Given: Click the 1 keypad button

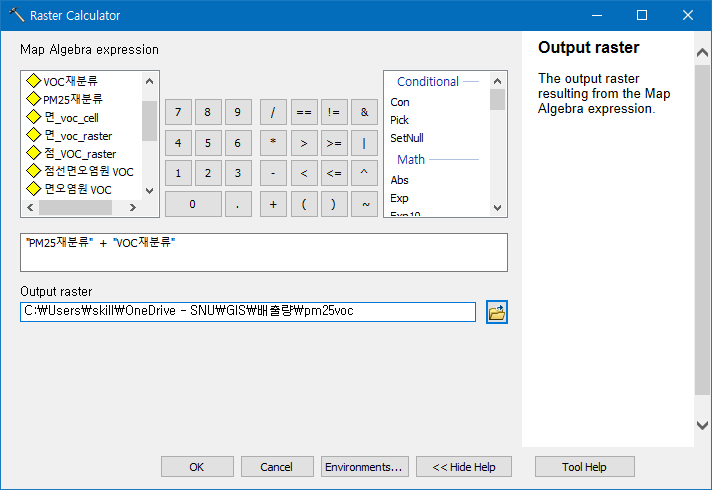Looking at the screenshot, I should coord(178,173).
